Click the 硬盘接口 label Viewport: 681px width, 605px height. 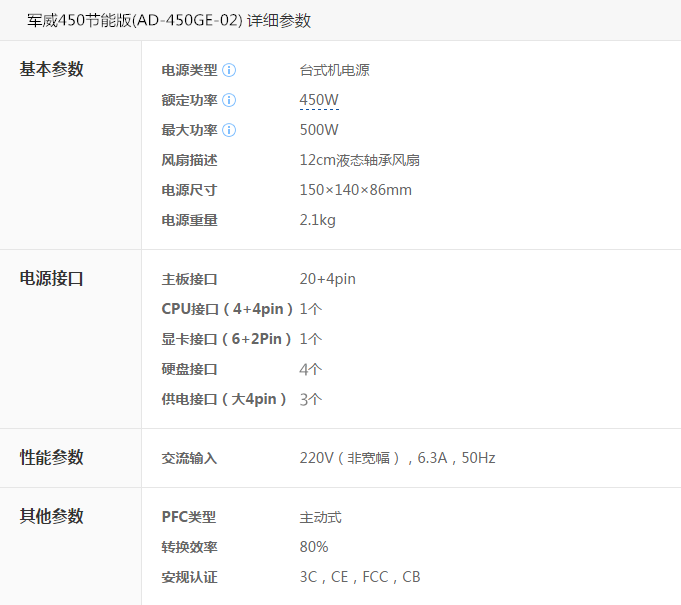tap(189, 369)
